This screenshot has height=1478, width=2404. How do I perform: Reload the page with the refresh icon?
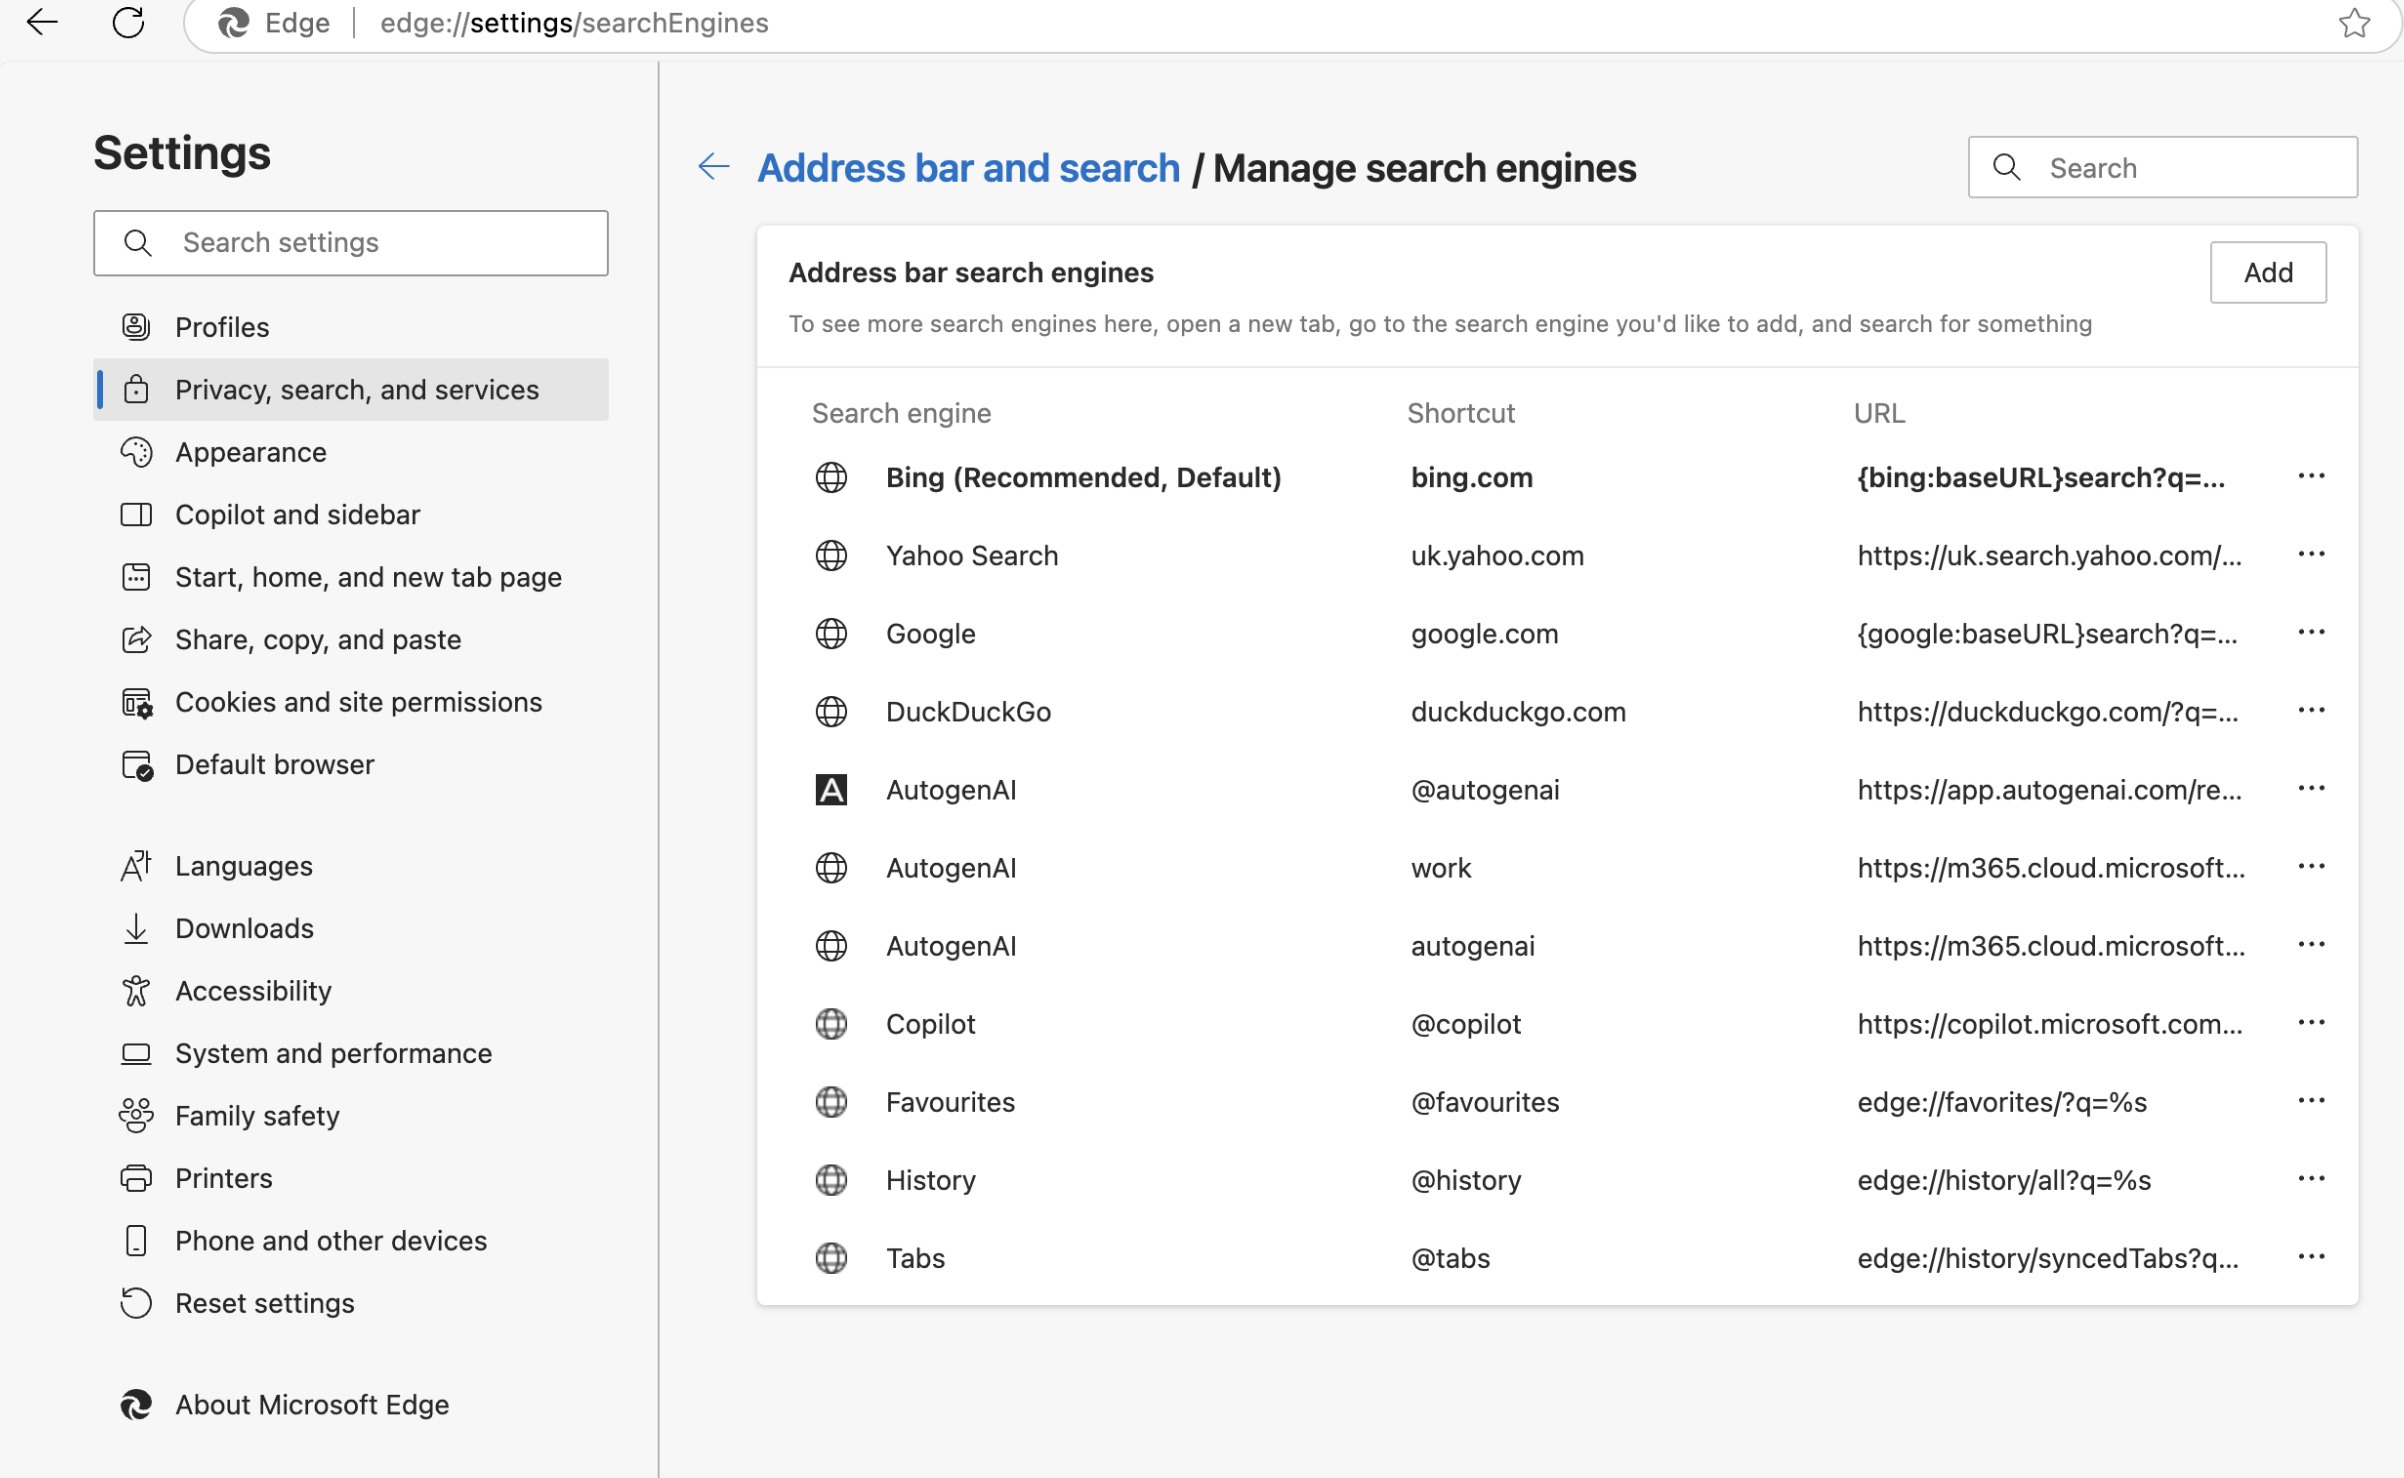click(x=129, y=22)
